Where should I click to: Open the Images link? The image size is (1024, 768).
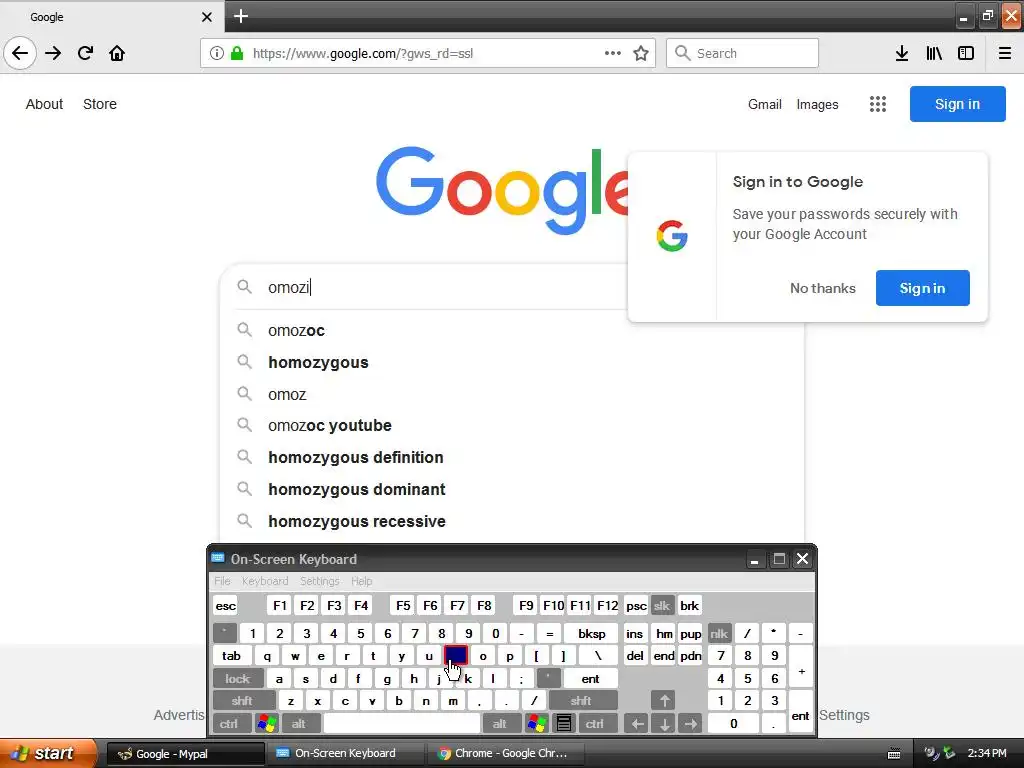pos(817,104)
